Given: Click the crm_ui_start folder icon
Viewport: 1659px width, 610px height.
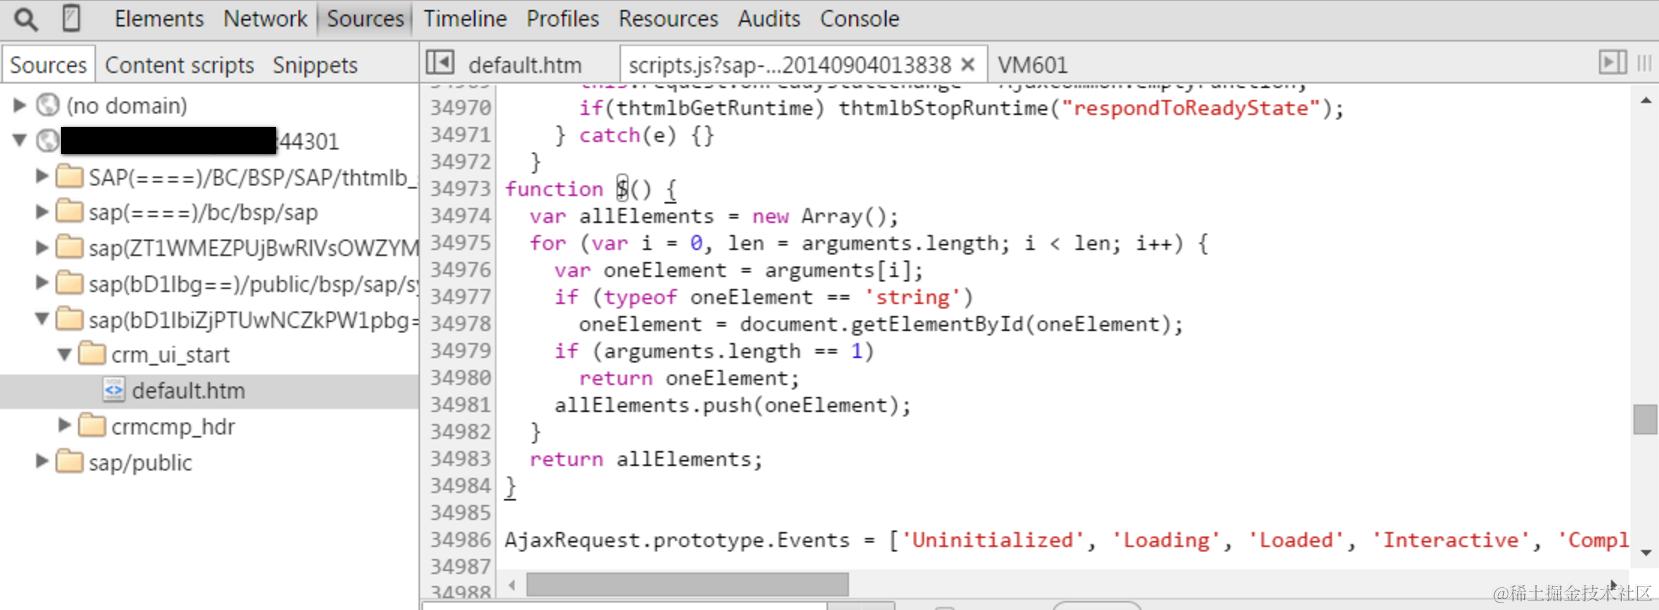Looking at the screenshot, I should tap(92, 353).
